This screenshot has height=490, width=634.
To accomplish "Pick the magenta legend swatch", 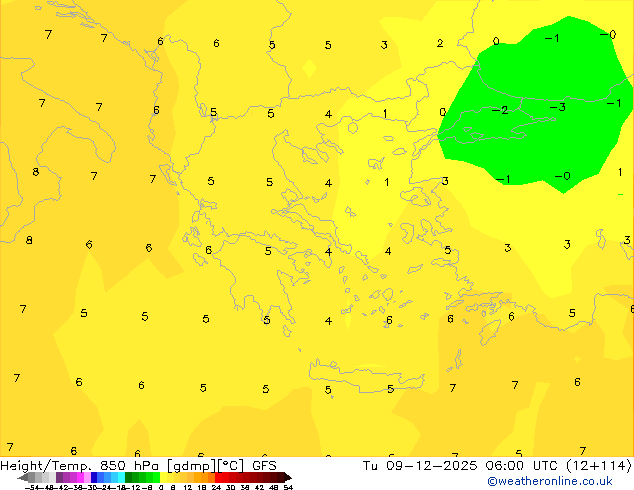I will (80, 477).
